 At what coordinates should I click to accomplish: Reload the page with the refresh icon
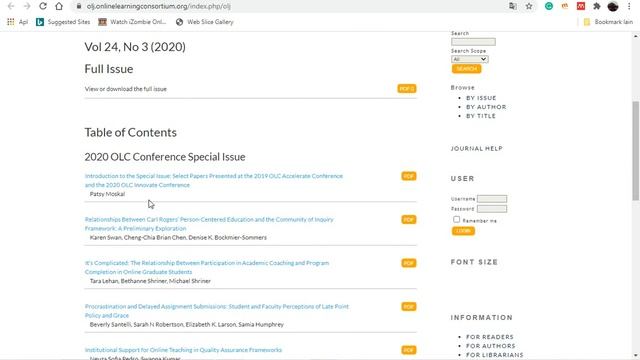(43, 6)
